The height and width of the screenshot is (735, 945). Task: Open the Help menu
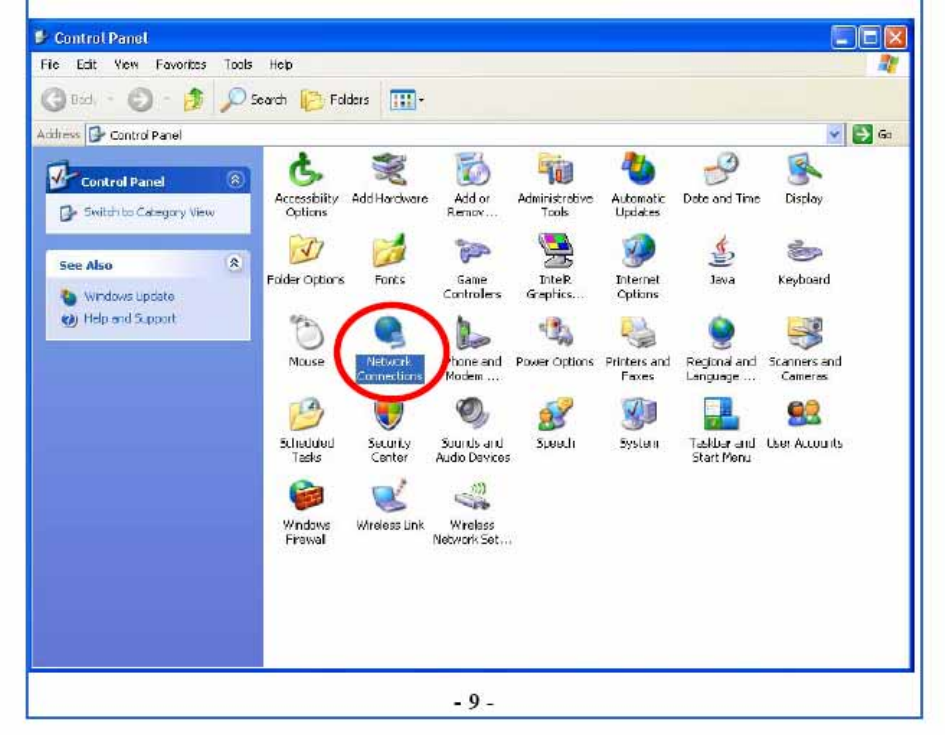pyautogui.click(x=281, y=64)
